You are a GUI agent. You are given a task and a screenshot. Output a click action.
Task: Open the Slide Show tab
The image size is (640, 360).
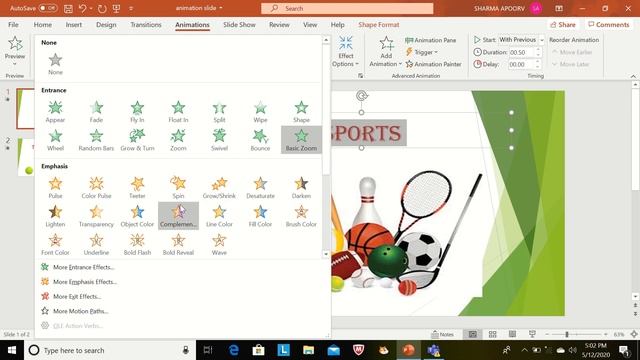(x=239, y=24)
